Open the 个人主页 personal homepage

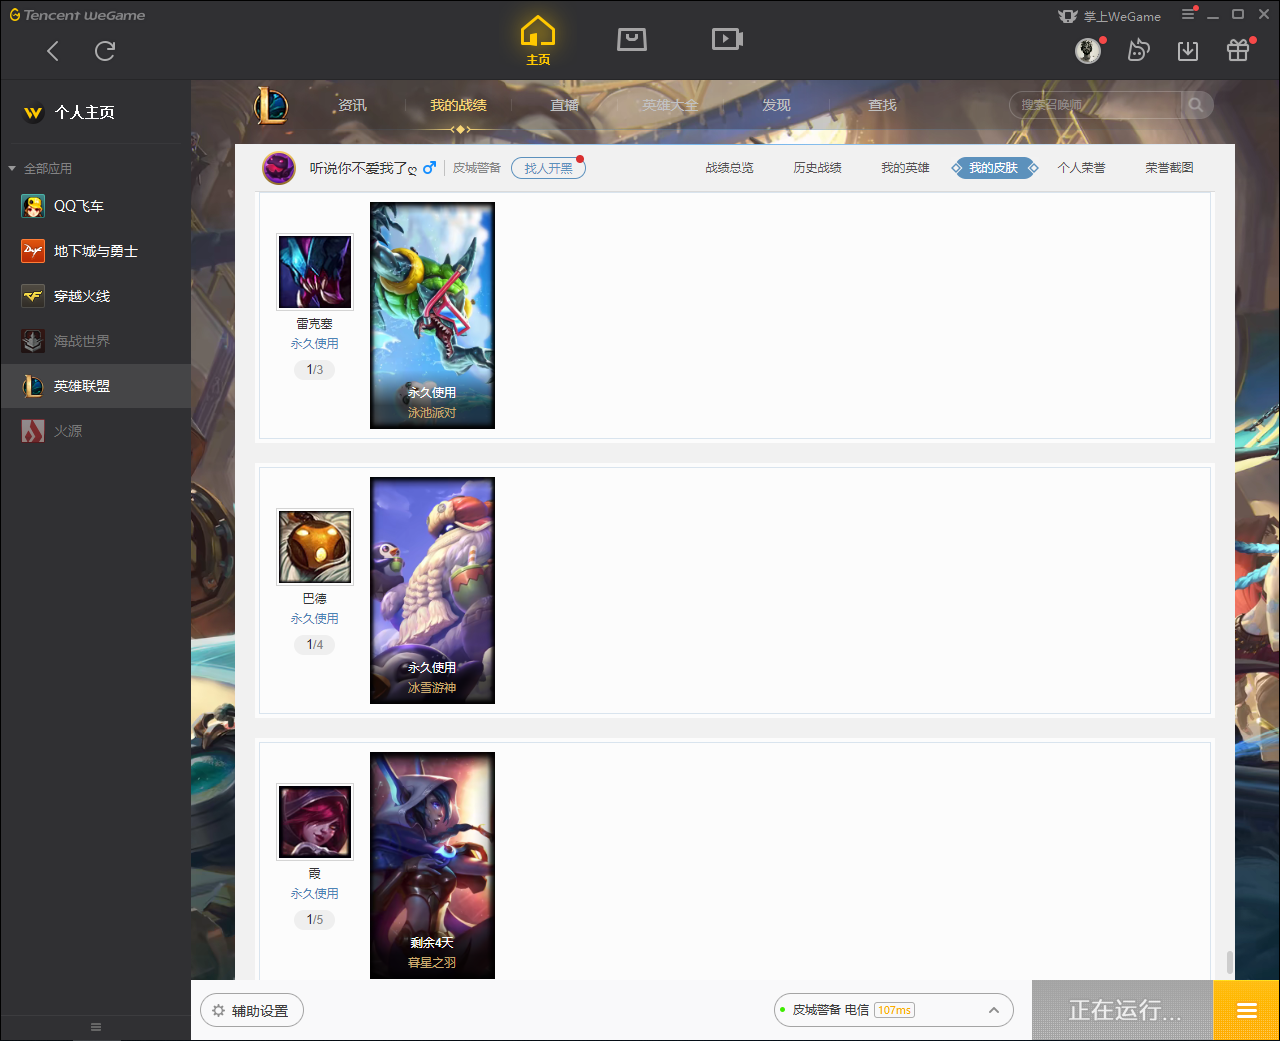click(69, 112)
